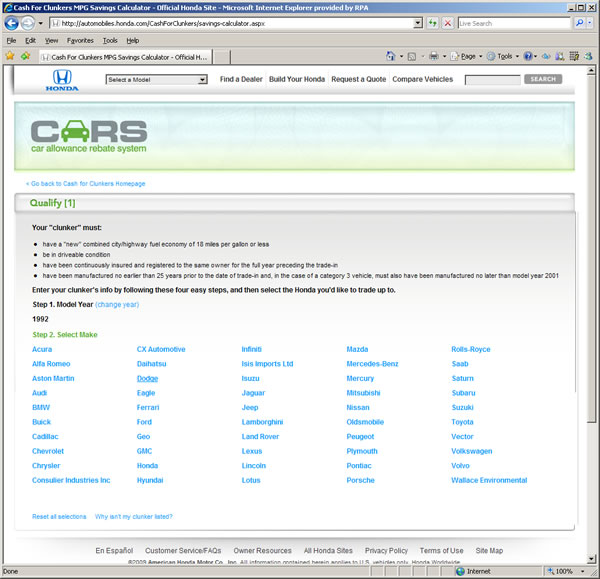600x579 pixels.
Task: Open the Page toolbar dropdown
Action: tap(467, 56)
